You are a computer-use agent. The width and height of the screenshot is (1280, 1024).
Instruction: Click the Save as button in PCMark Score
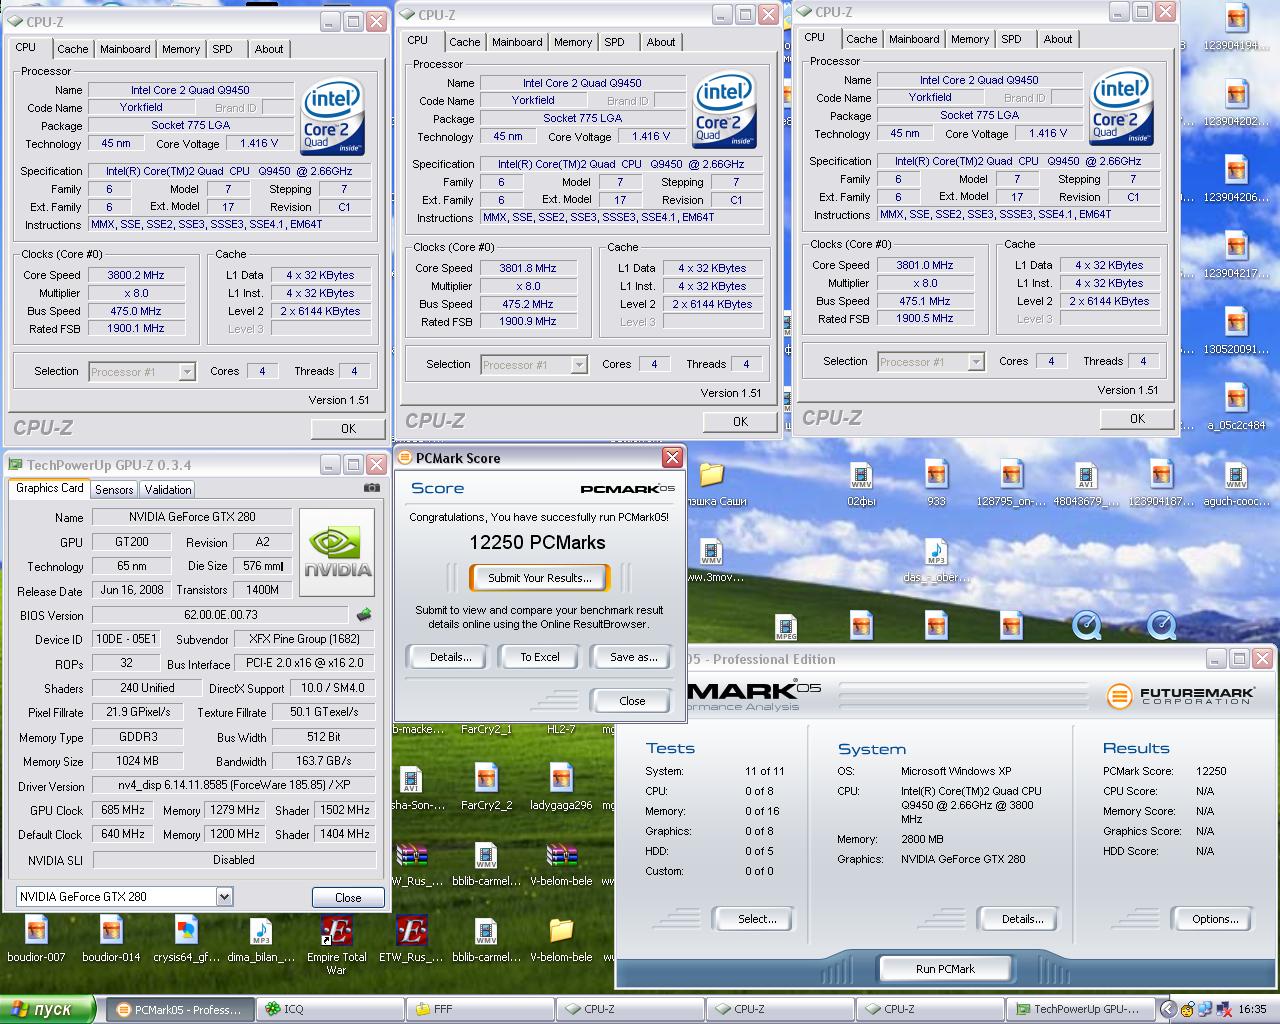(x=633, y=657)
